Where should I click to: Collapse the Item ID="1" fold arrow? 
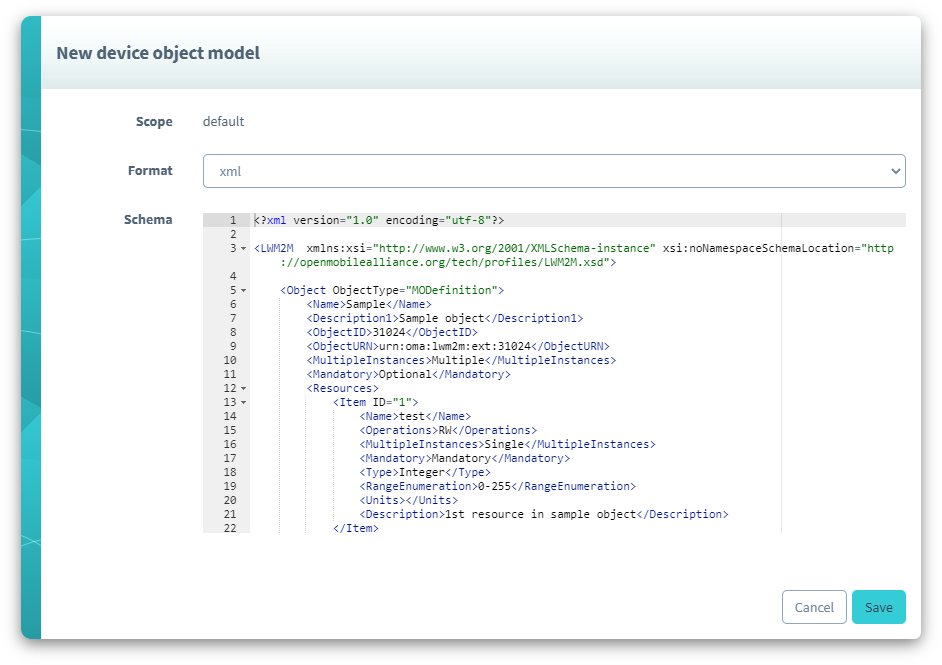pos(241,401)
